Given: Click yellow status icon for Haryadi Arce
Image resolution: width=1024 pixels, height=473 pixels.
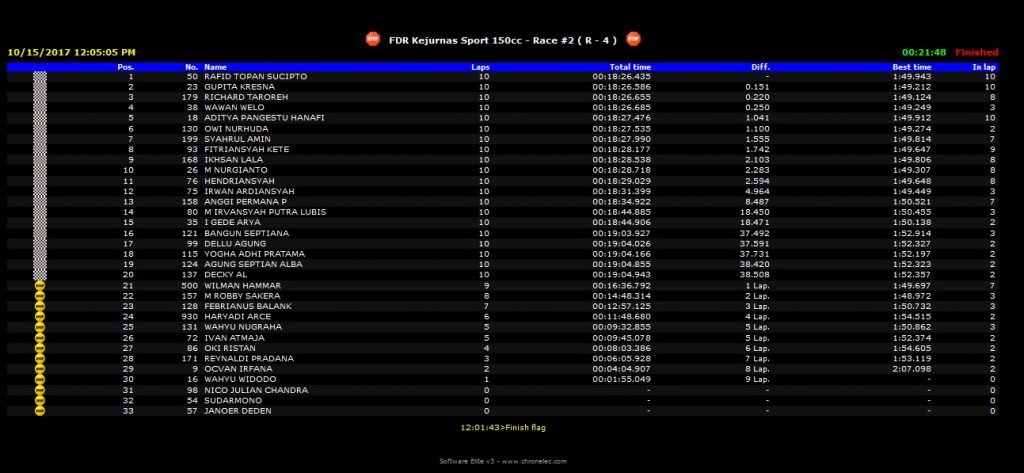Looking at the screenshot, I should 40,316.
